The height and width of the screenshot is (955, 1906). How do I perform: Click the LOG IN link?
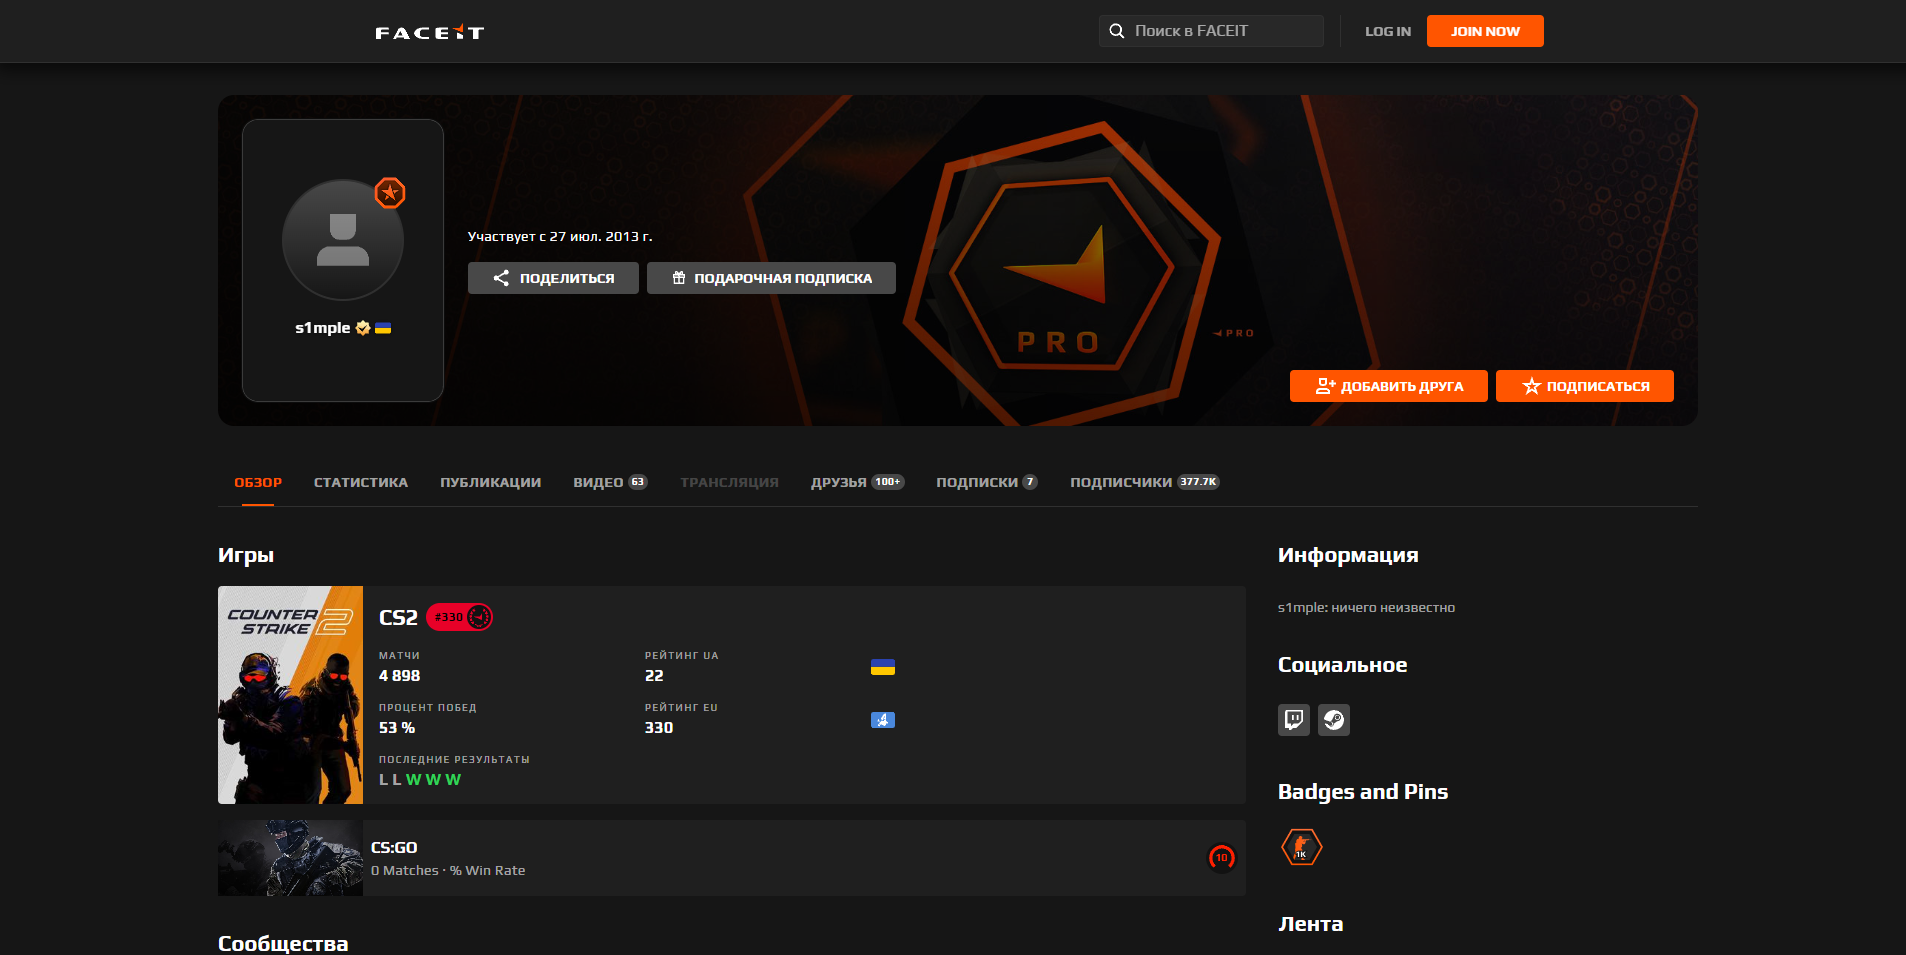pos(1388,31)
